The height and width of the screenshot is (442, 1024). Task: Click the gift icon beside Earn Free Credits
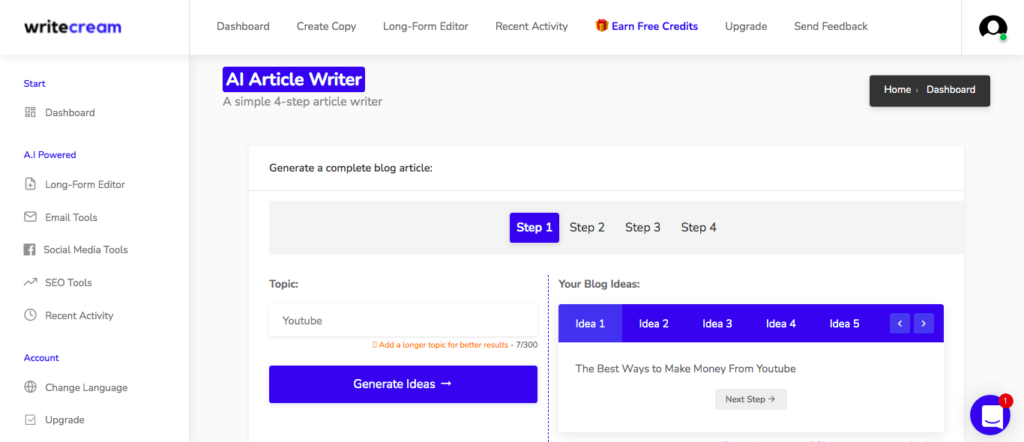[601, 26]
